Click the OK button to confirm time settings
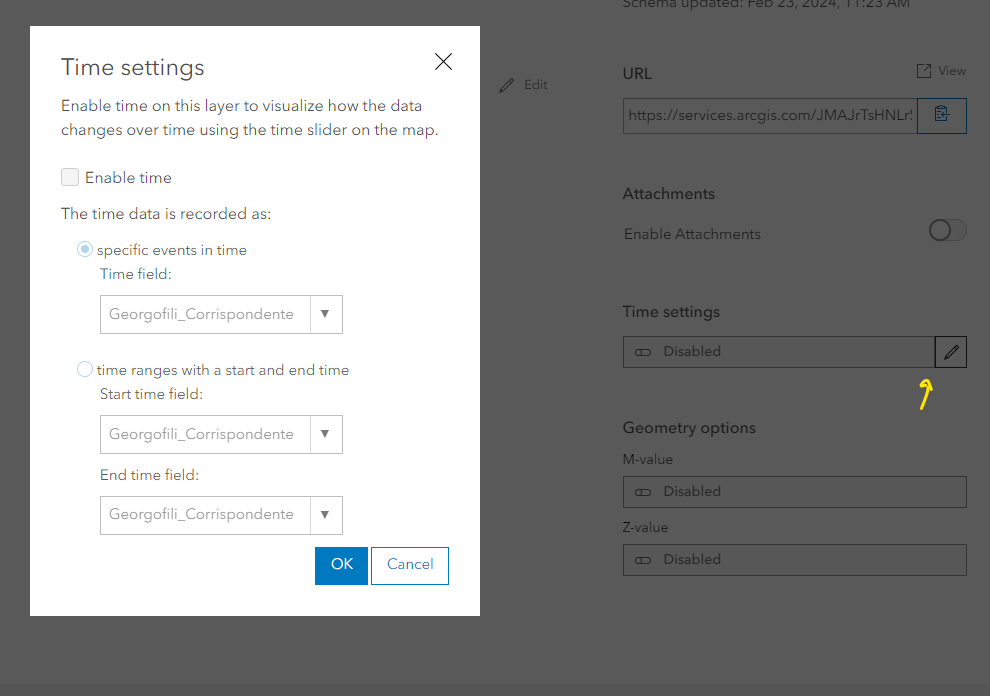Image resolution: width=990 pixels, height=696 pixels. 339,565
